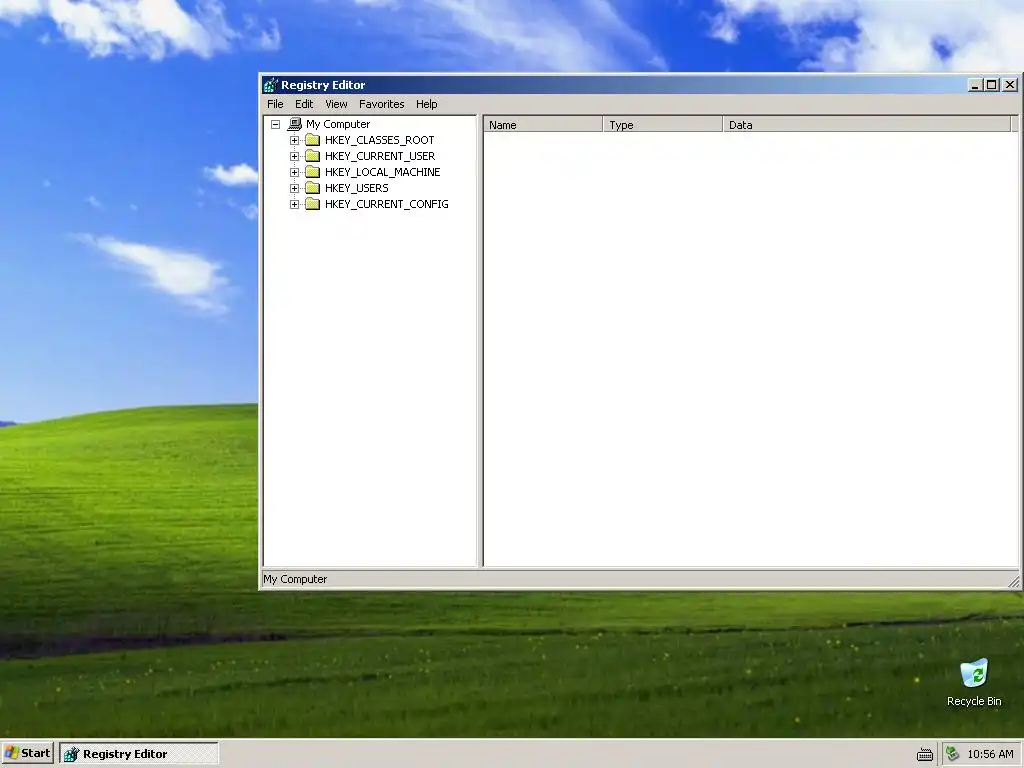Expand the HKEY_CURRENT_USER node
The width and height of the screenshot is (1024, 768).
(295, 156)
